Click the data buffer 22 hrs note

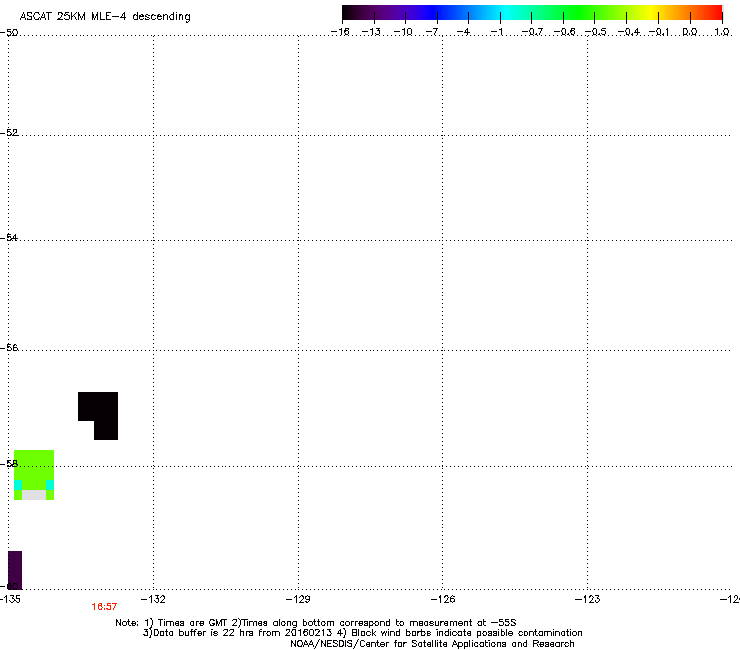click(362, 633)
